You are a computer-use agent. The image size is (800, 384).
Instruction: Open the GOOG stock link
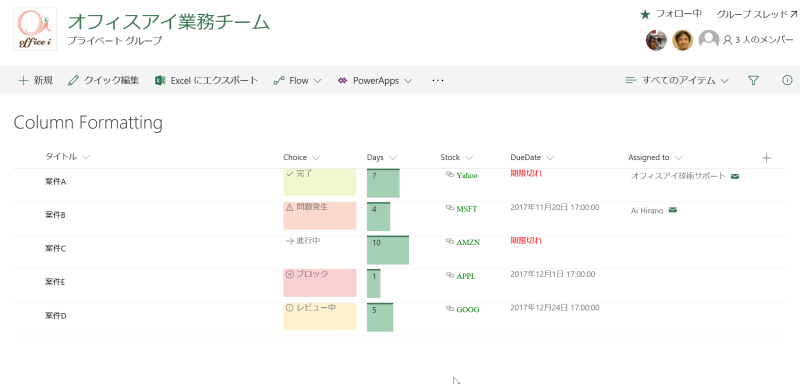click(468, 310)
